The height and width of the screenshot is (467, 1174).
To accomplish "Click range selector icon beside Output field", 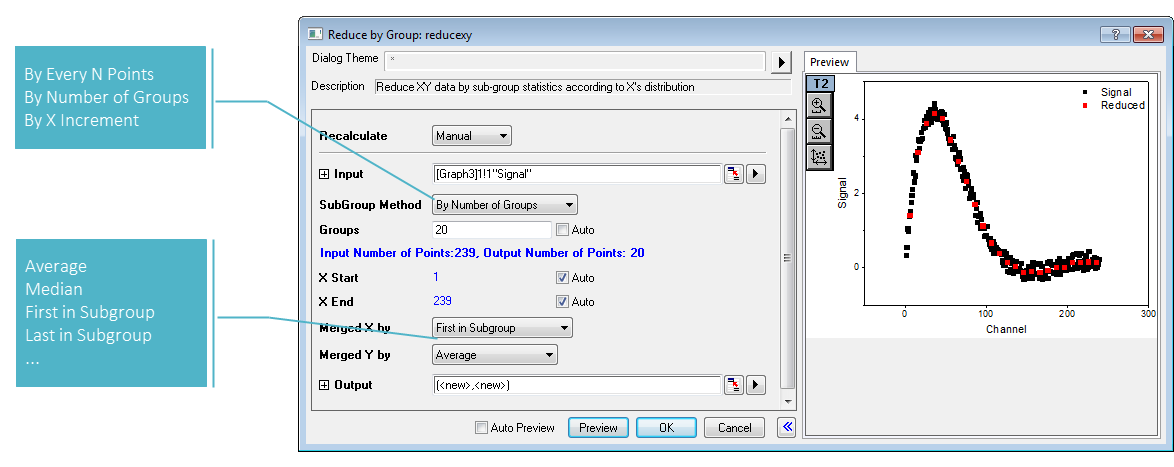I will [x=734, y=385].
